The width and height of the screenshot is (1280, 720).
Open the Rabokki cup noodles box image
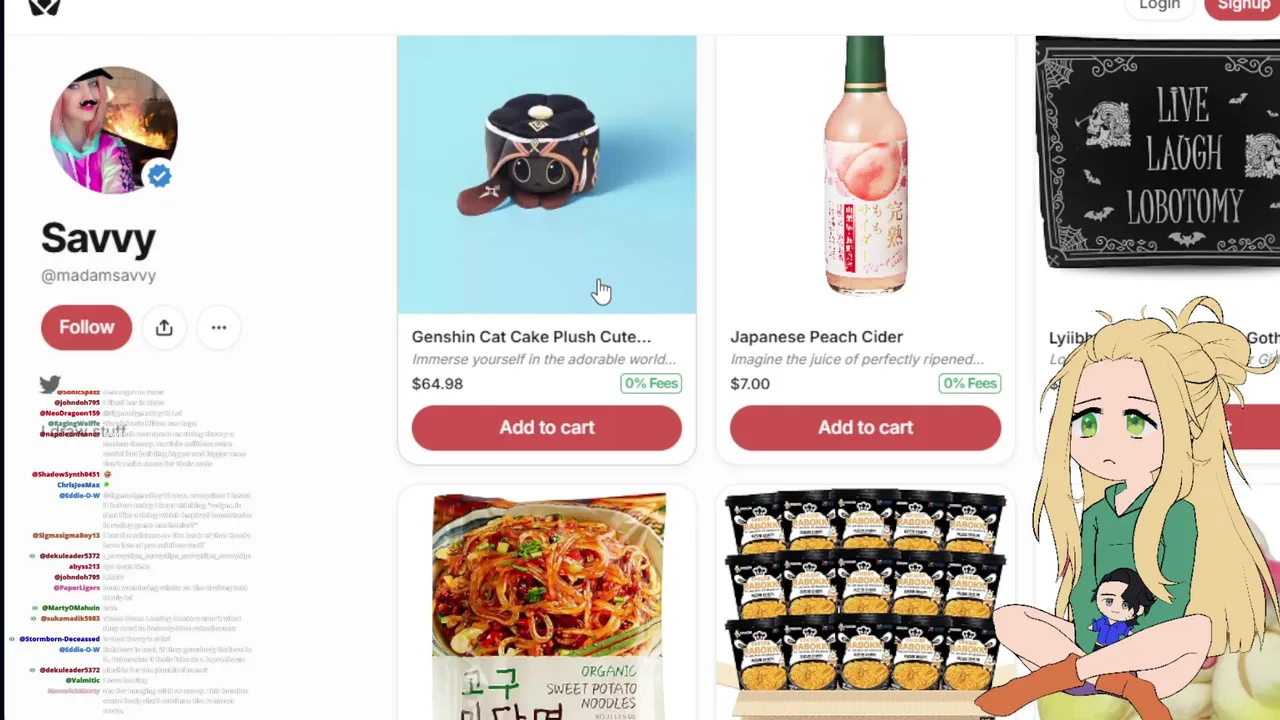click(865, 604)
